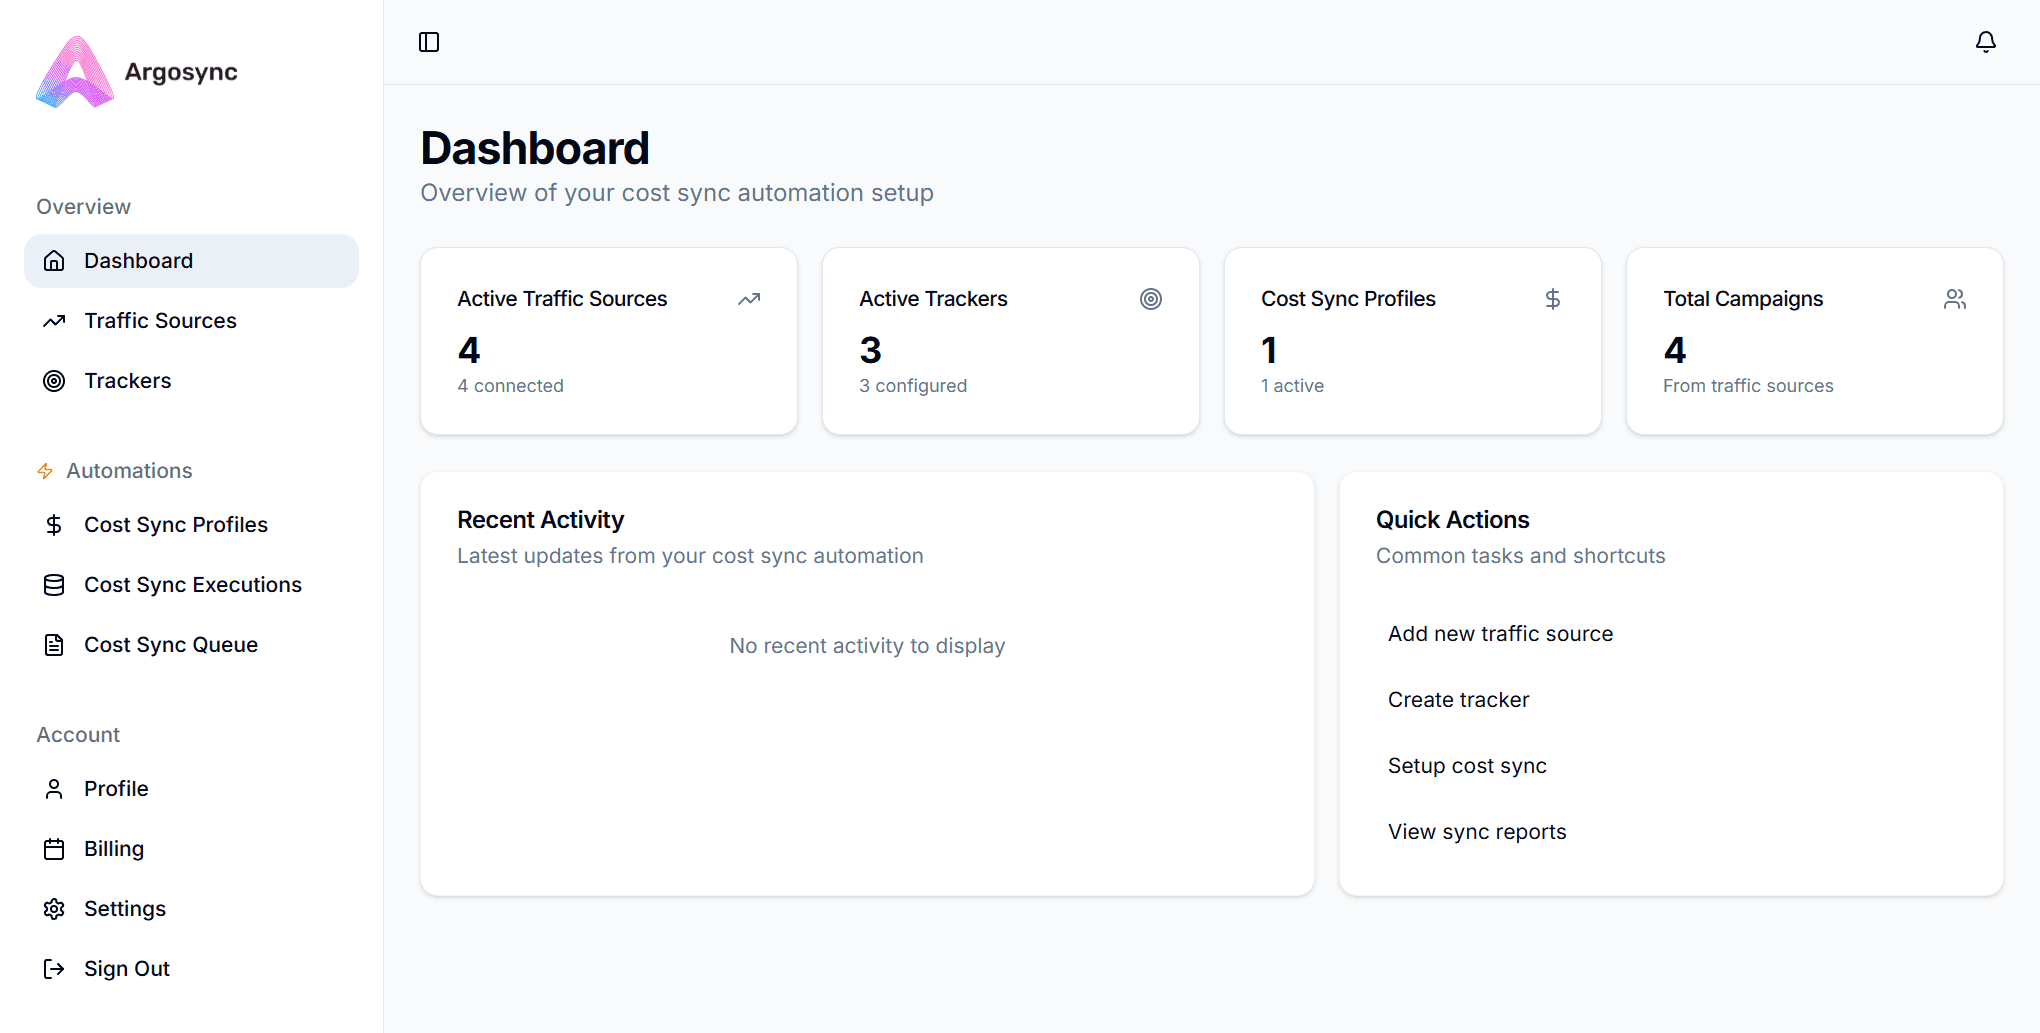The width and height of the screenshot is (2040, 1033).
Task: Click the trending arrow icon in Active Traffic Sources card
Action: 749,299
